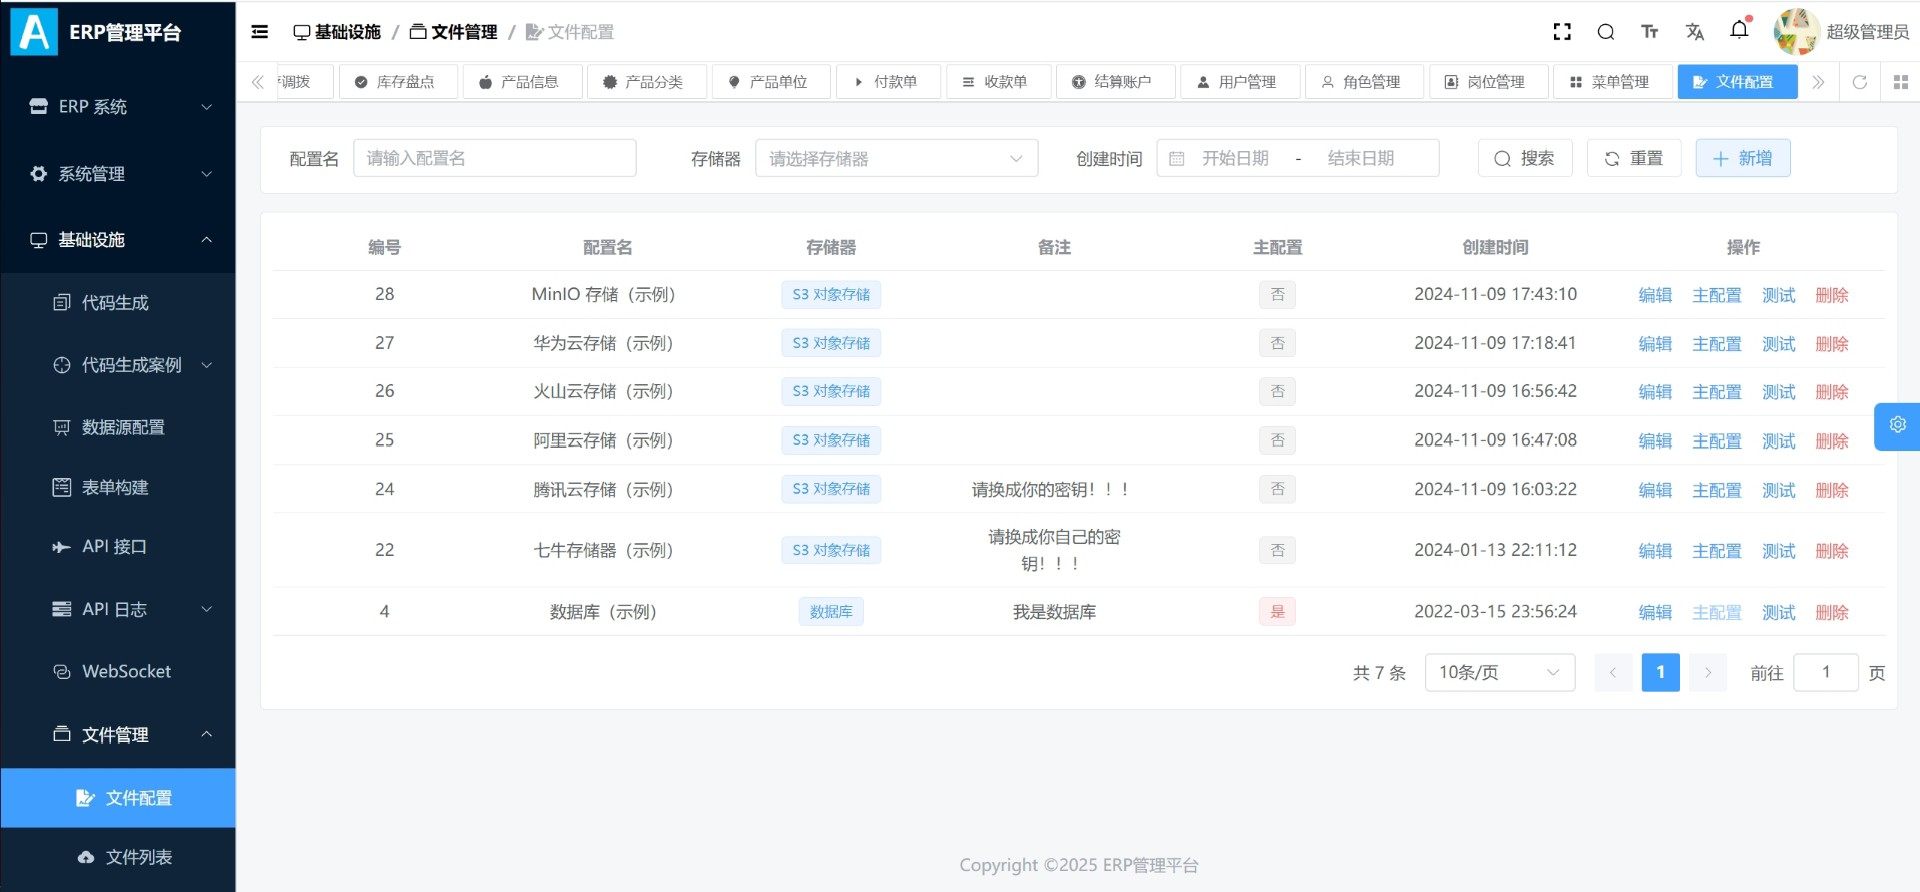Set 腾讯云存储 as 主配置

[1716, 490]
